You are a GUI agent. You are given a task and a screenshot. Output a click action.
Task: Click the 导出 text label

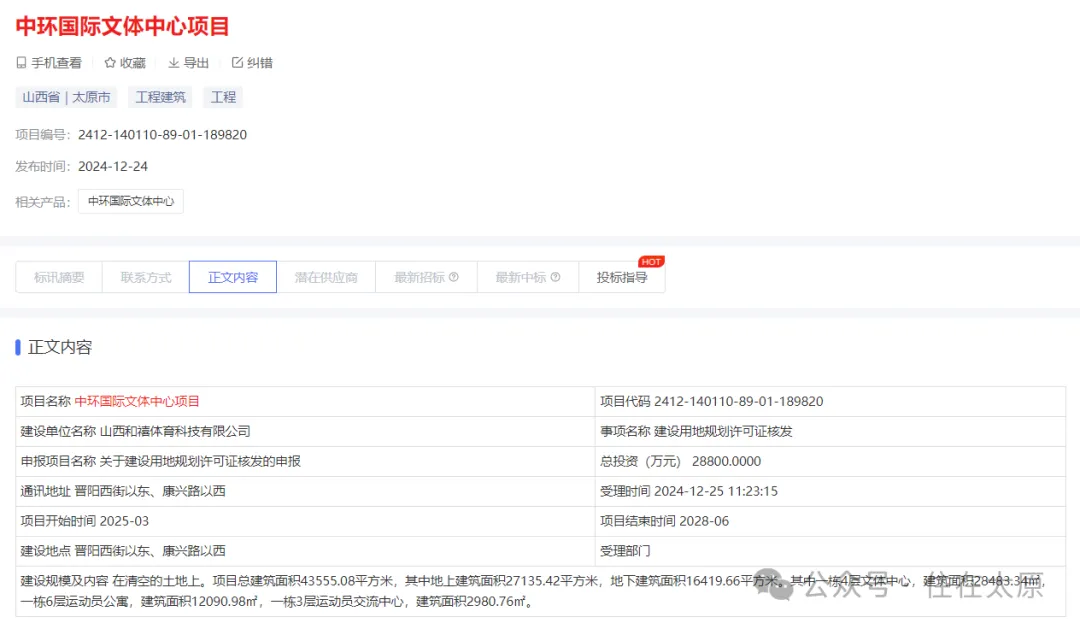[196, 63]
